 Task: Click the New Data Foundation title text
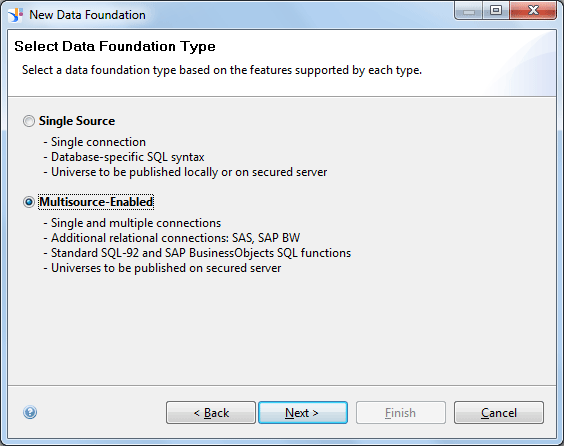point(87,15)
